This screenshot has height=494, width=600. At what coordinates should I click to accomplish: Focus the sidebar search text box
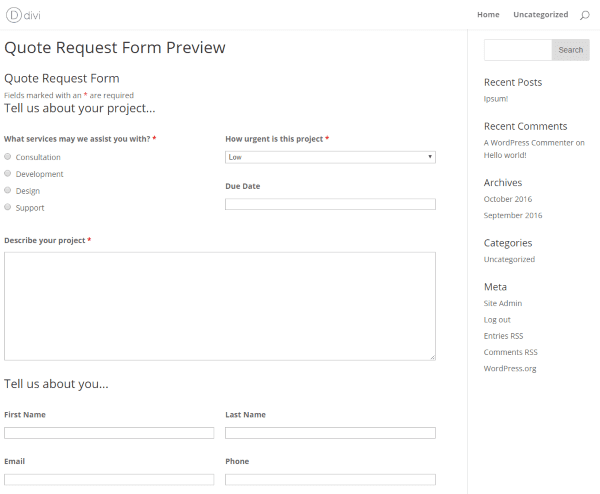517,50
